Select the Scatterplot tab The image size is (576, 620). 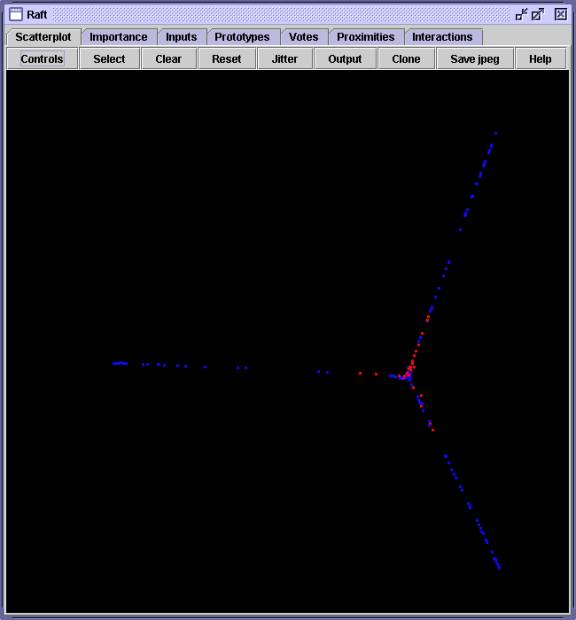[43, 37]
